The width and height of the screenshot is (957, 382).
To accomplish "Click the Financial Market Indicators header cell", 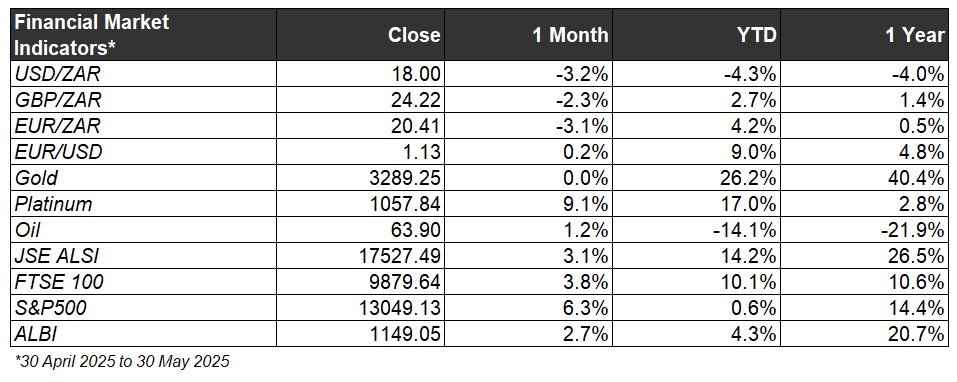I will coord(143,35).
